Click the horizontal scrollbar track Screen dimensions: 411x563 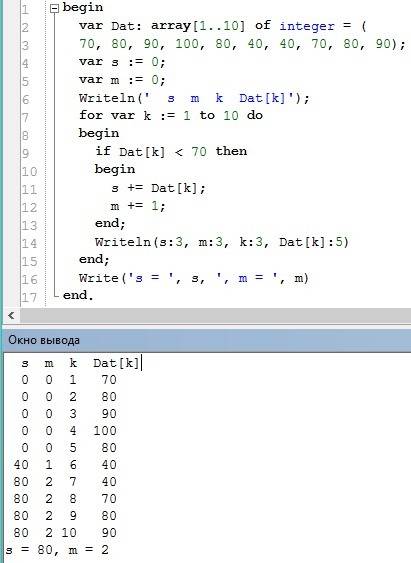pos(215,316)
